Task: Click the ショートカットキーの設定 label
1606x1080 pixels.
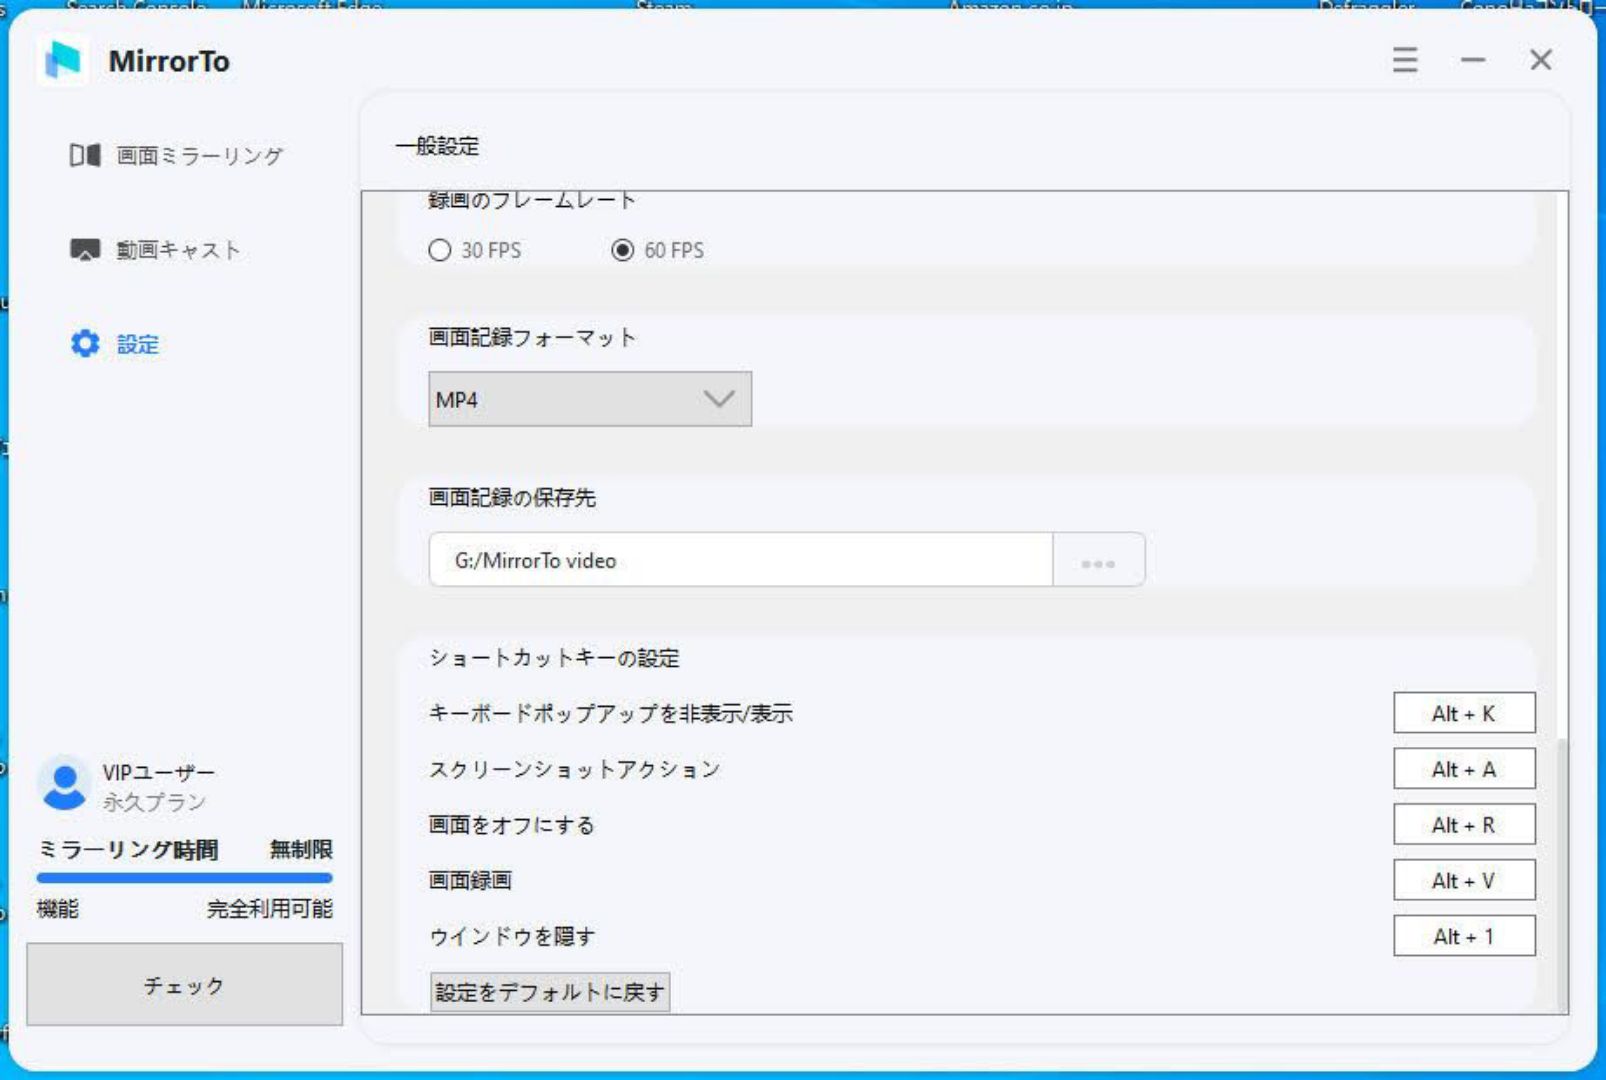Action: point(554,657)
